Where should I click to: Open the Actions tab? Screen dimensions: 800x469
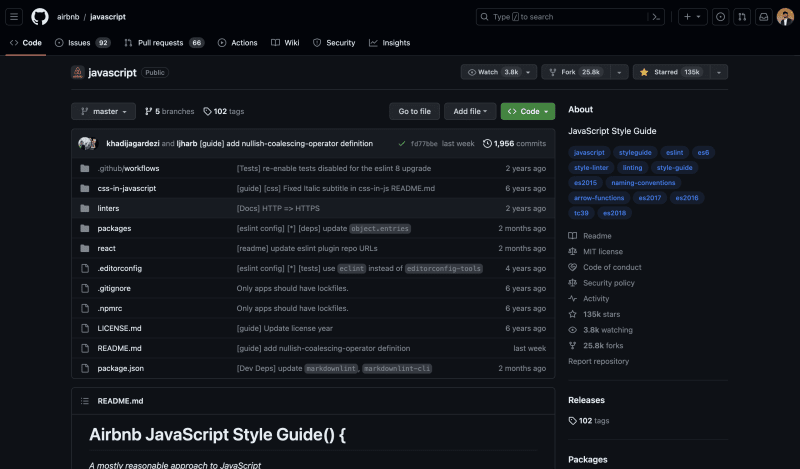point(237,43)
